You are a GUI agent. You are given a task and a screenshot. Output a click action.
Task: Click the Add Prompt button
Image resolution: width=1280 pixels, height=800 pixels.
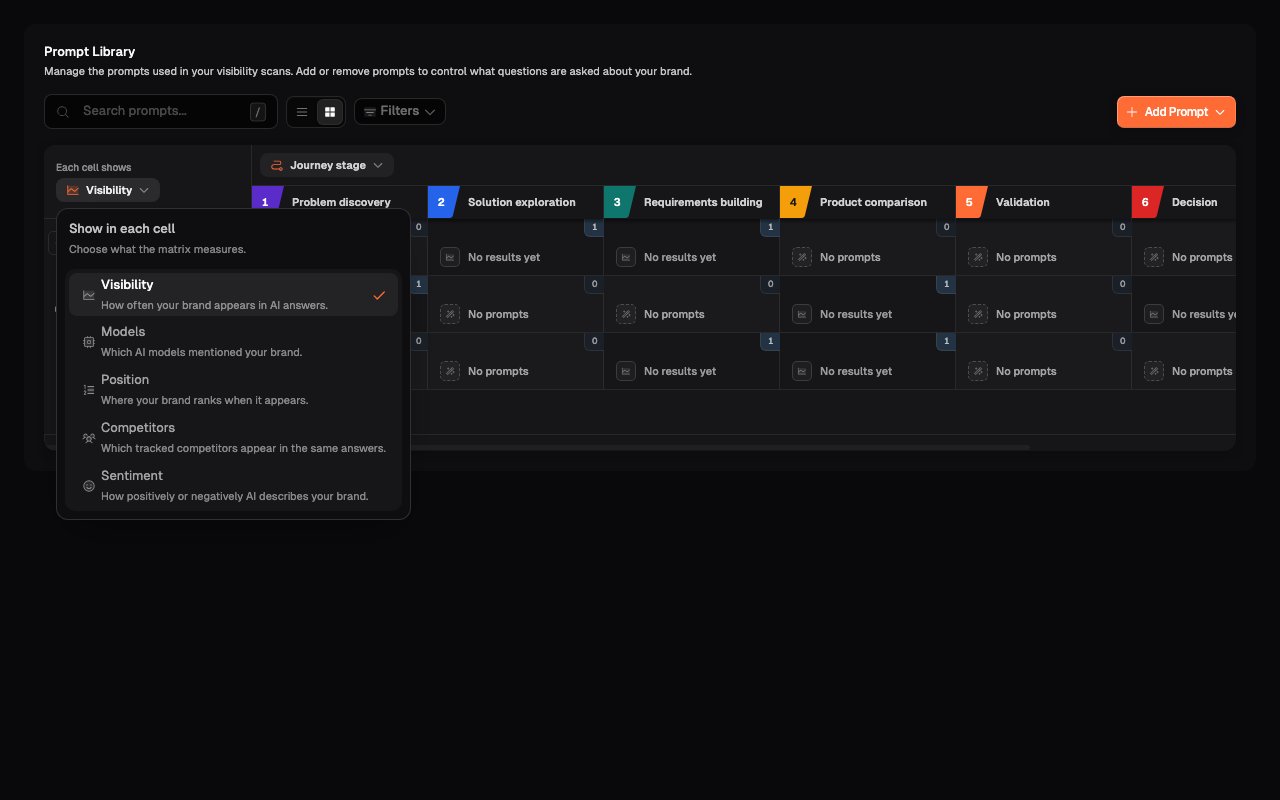[1176, 112]
